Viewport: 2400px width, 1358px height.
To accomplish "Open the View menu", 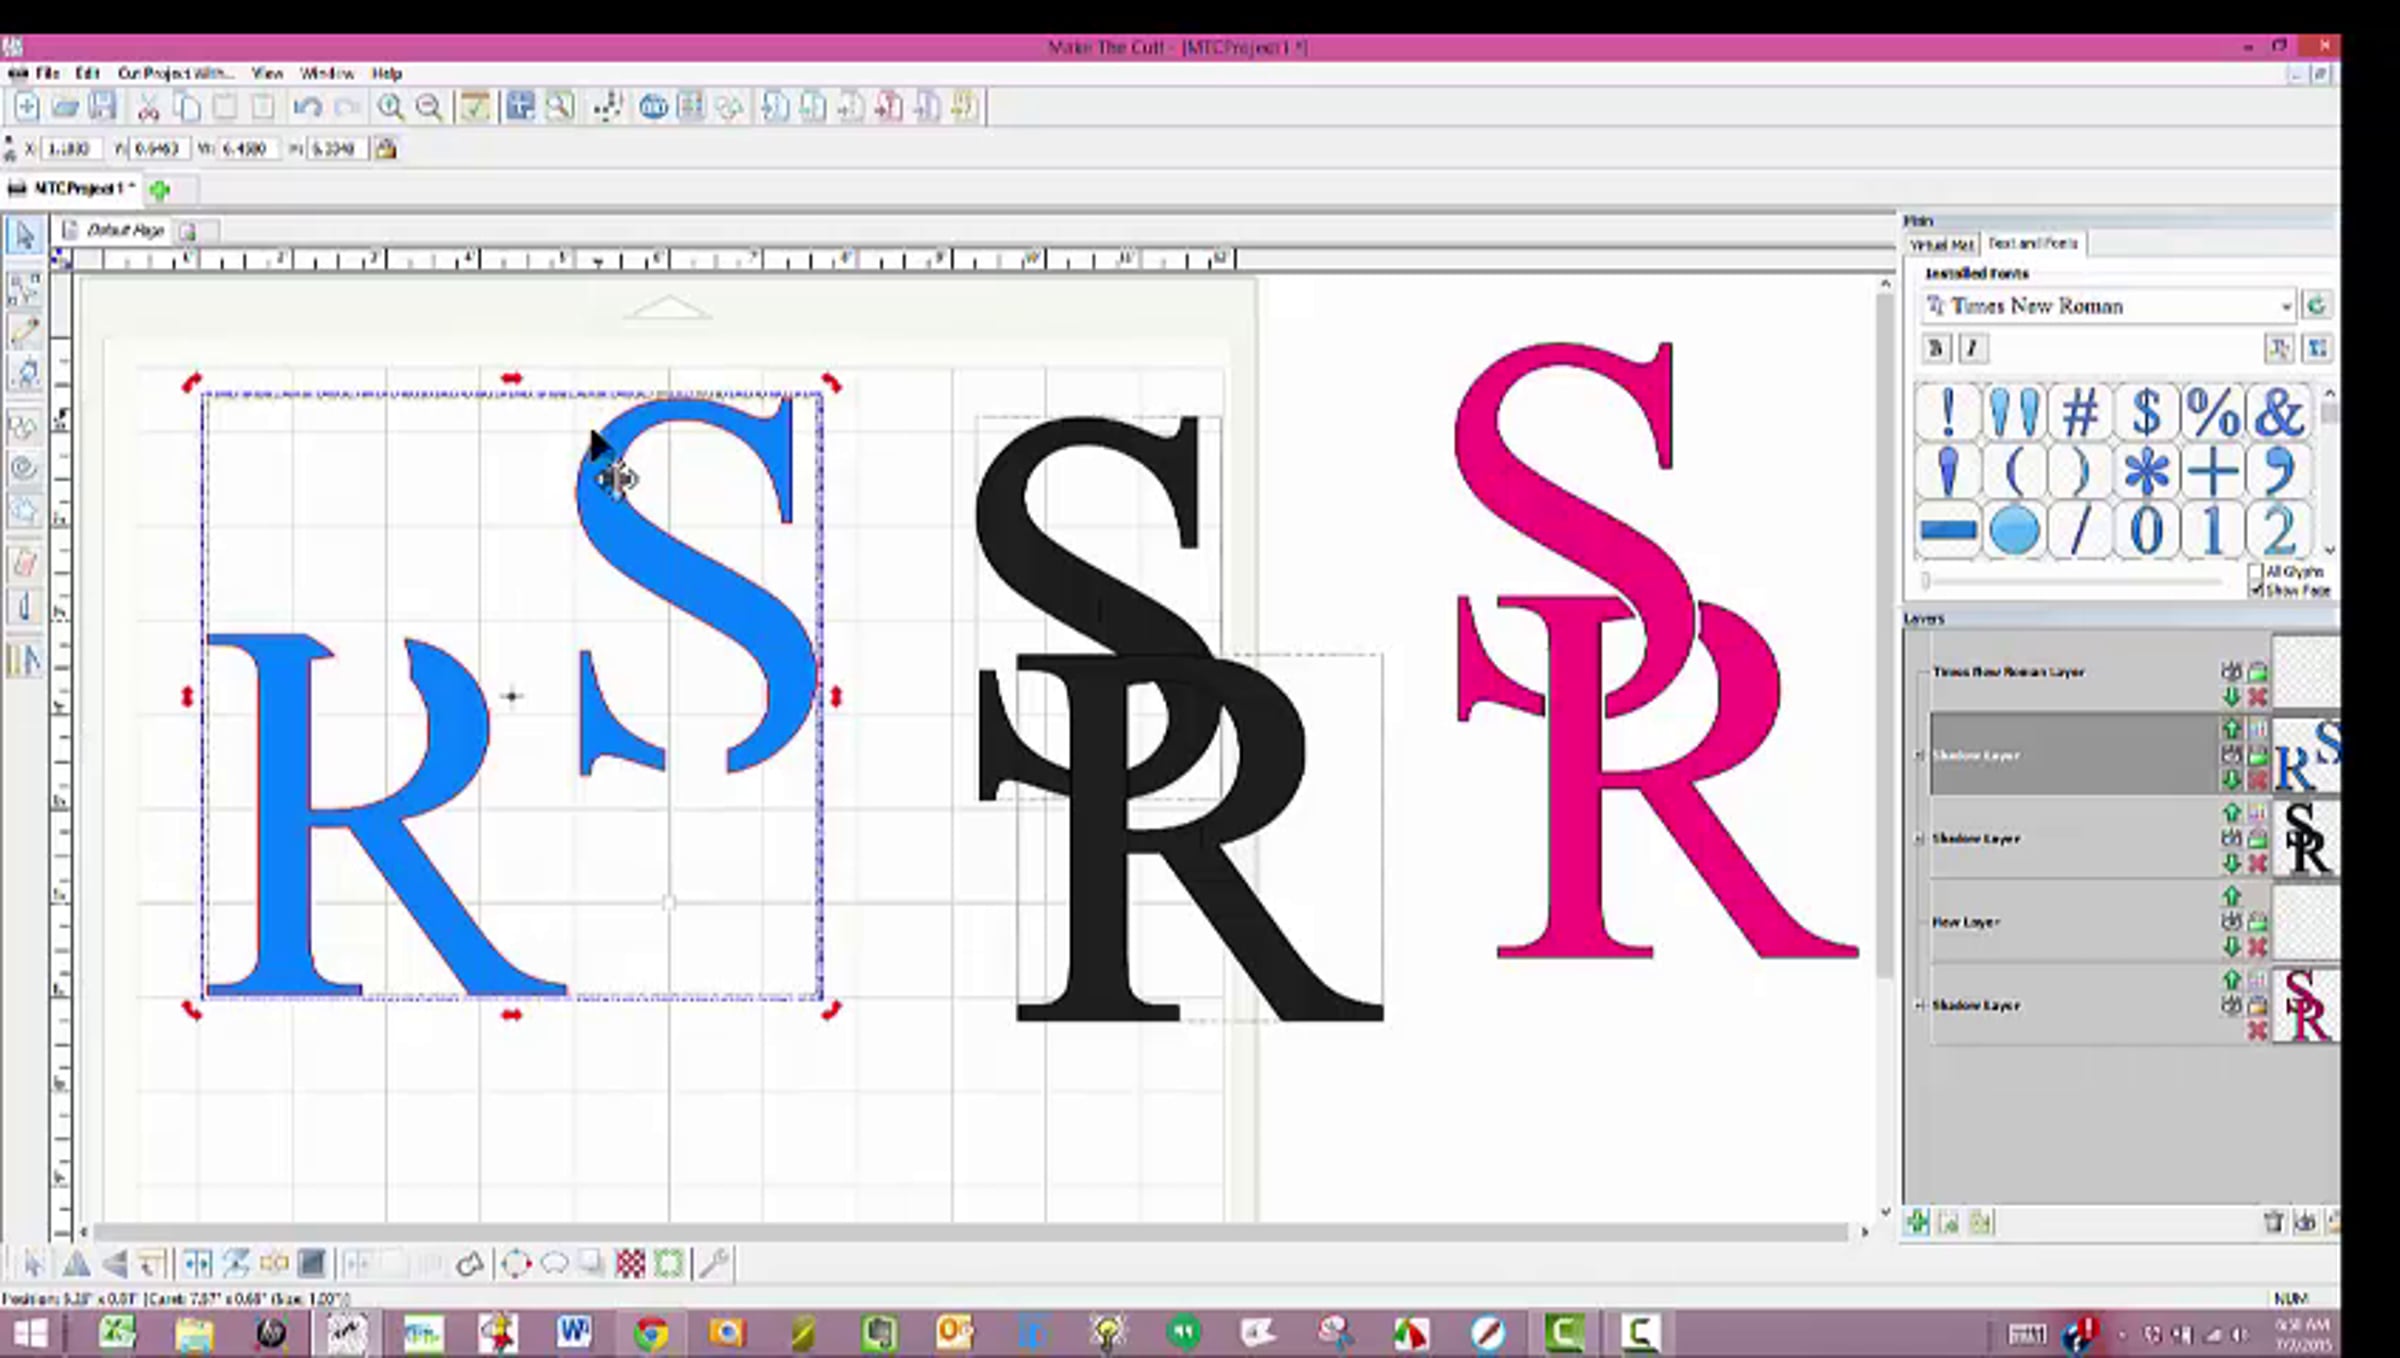I will 267,73.
